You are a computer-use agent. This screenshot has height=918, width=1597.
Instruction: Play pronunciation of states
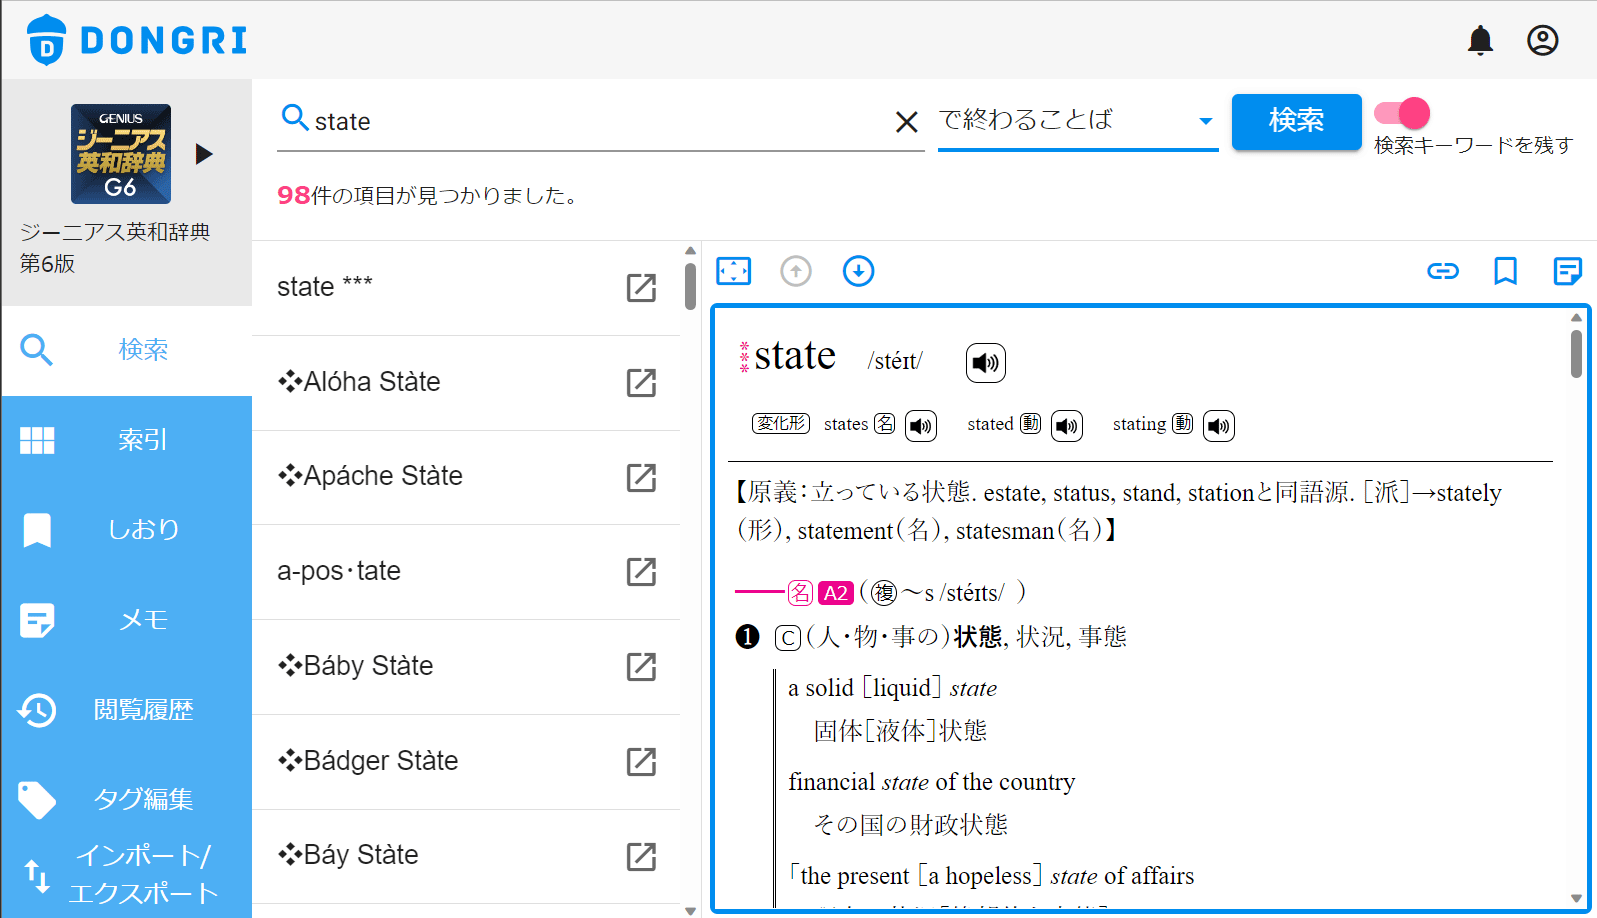(921, 426)
